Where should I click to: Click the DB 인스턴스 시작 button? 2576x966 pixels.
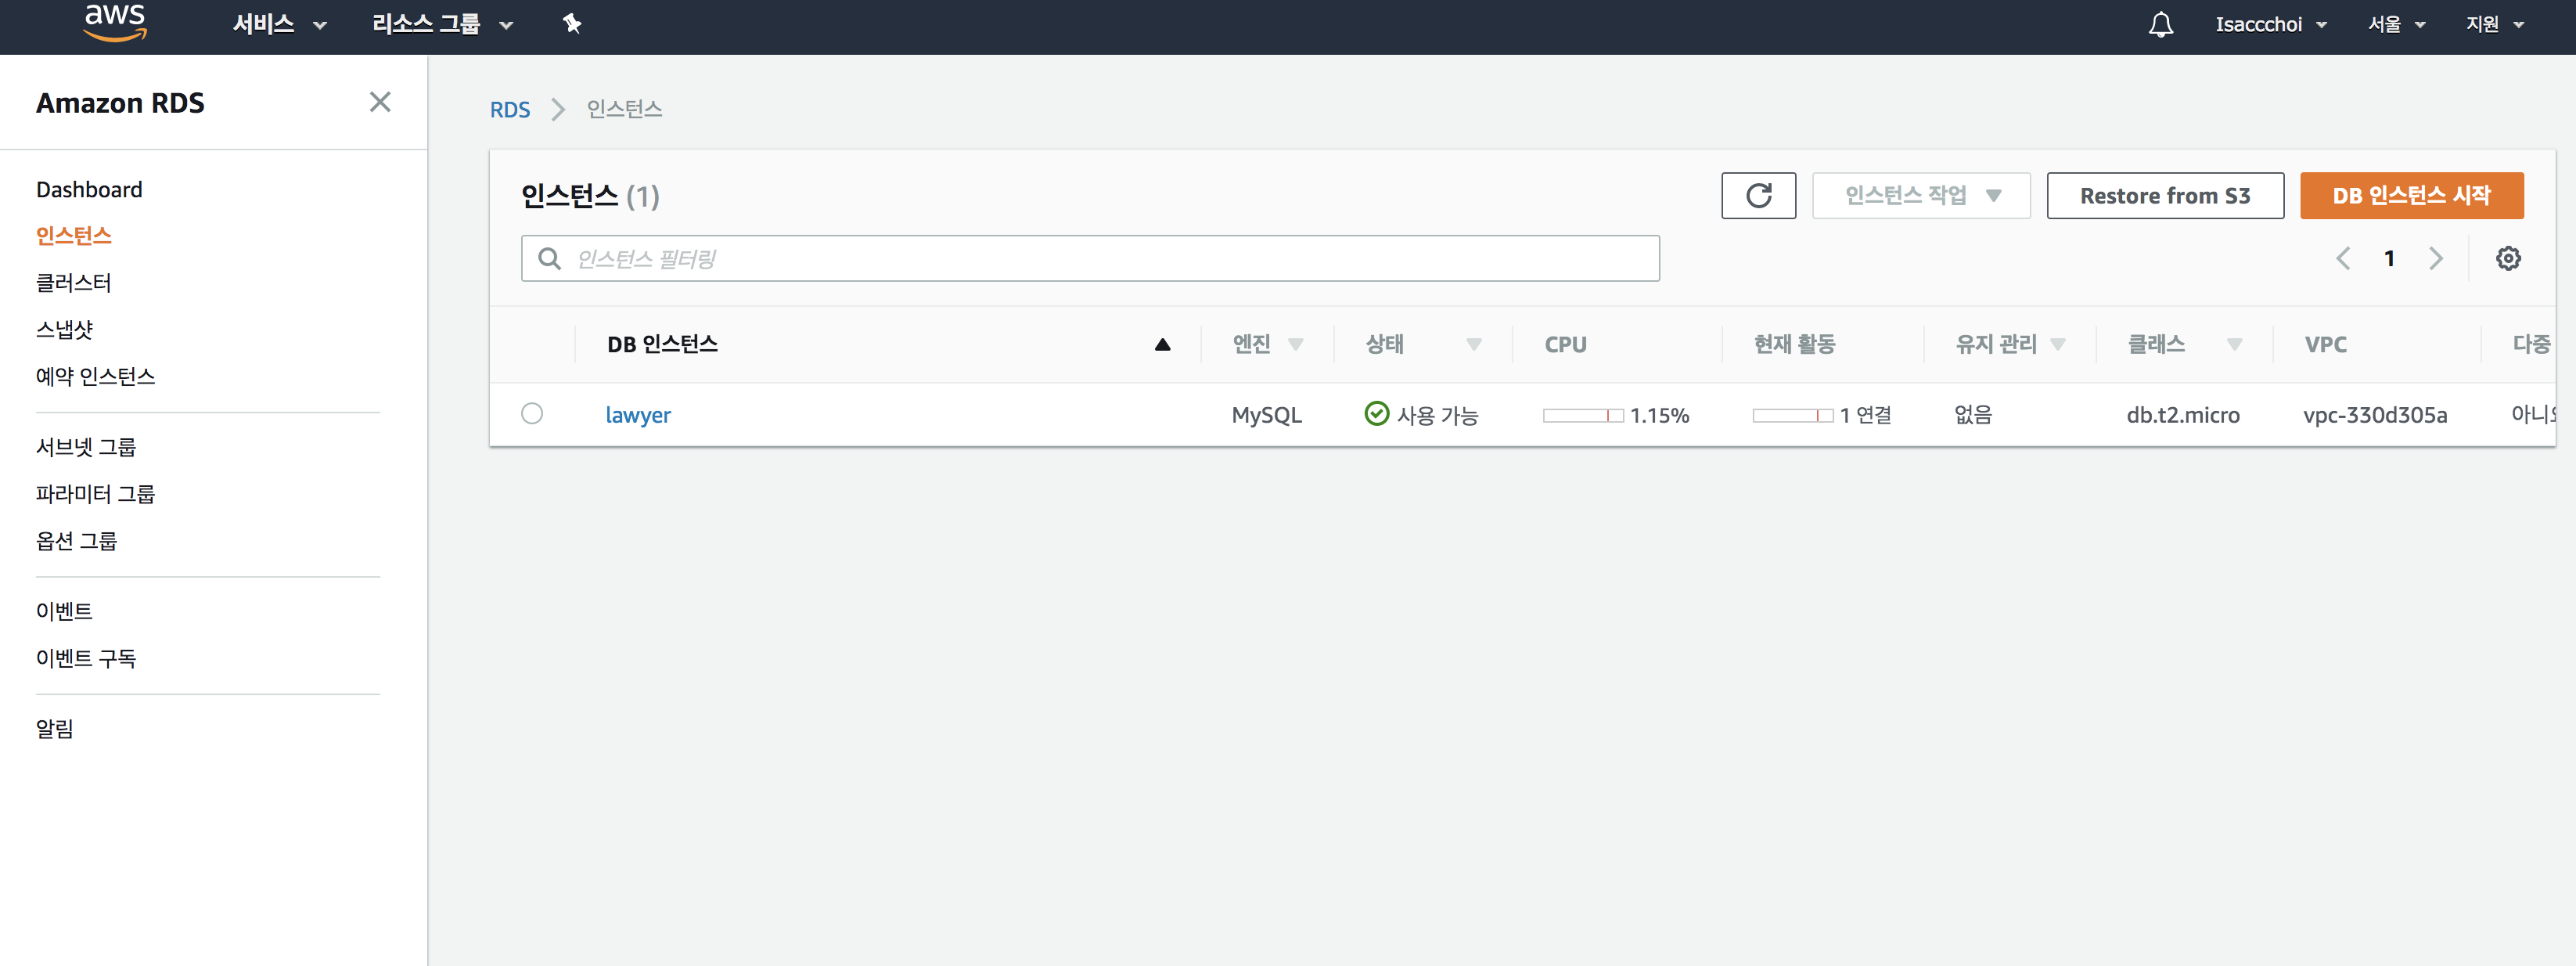point(2411,195)
